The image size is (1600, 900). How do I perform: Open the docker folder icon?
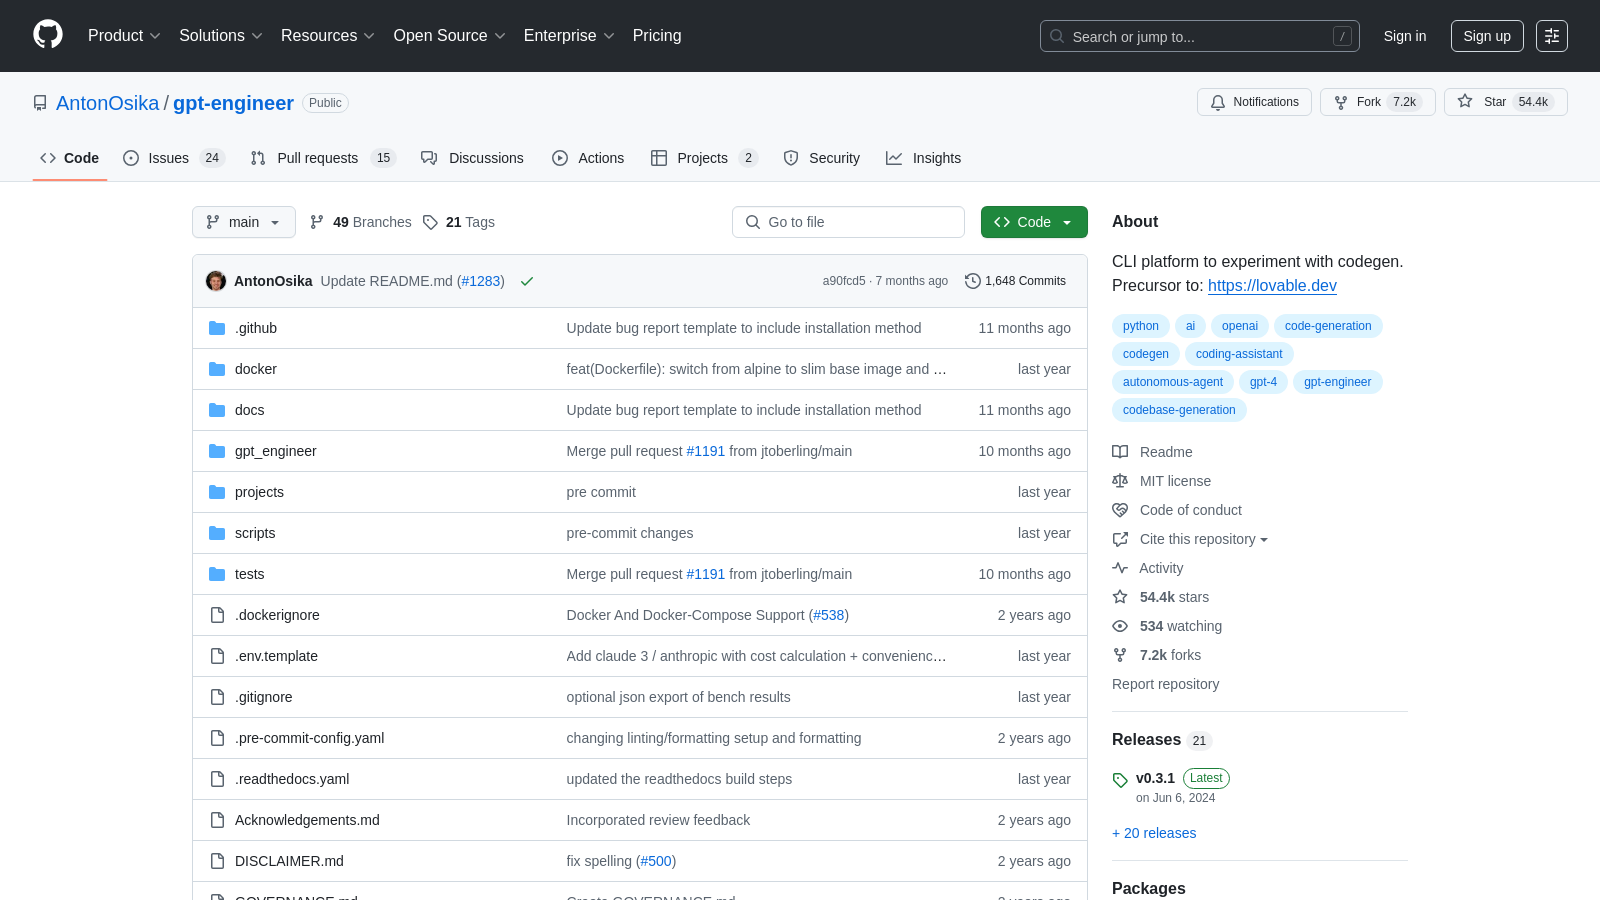217,369
